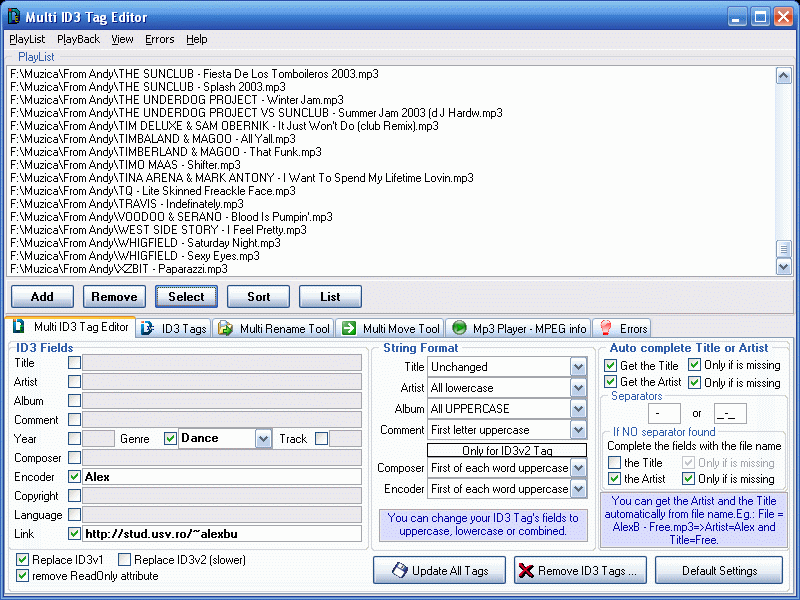Screen dimensions: 800x600
Task: Click the ID3 Tags tab icon
Action: point(147,328)
